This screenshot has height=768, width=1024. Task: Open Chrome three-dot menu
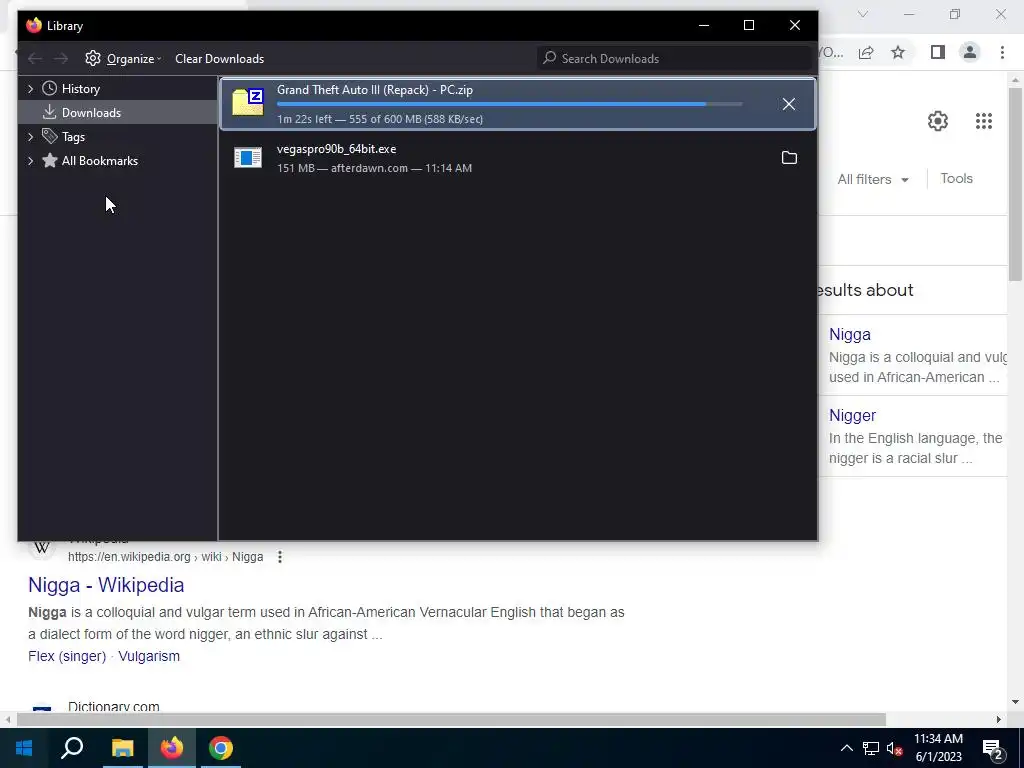pyautogui.click(x=1002, y=52)
